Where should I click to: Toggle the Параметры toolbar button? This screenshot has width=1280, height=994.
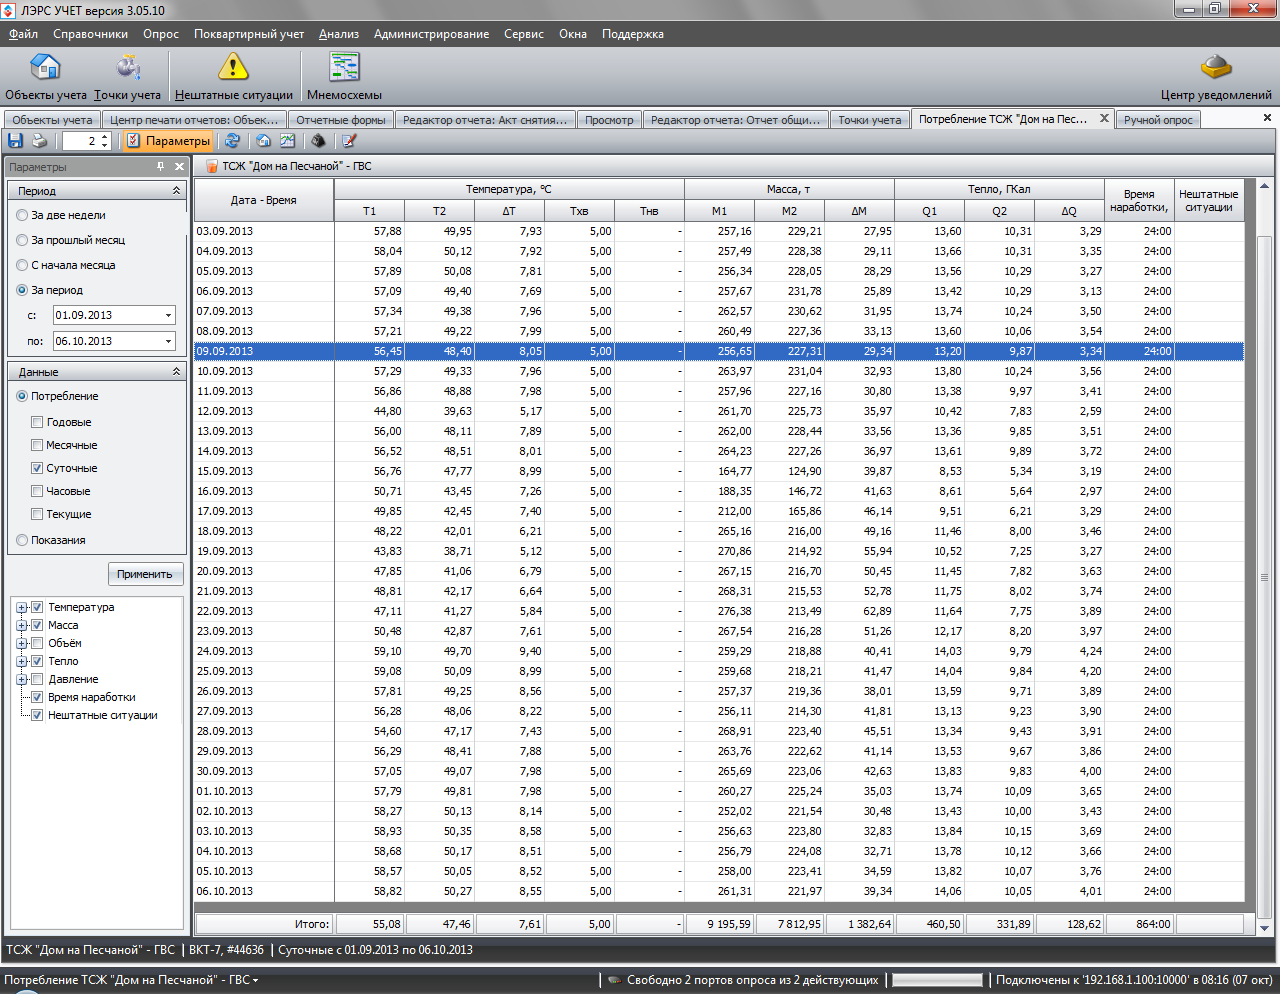coord(169,141)
